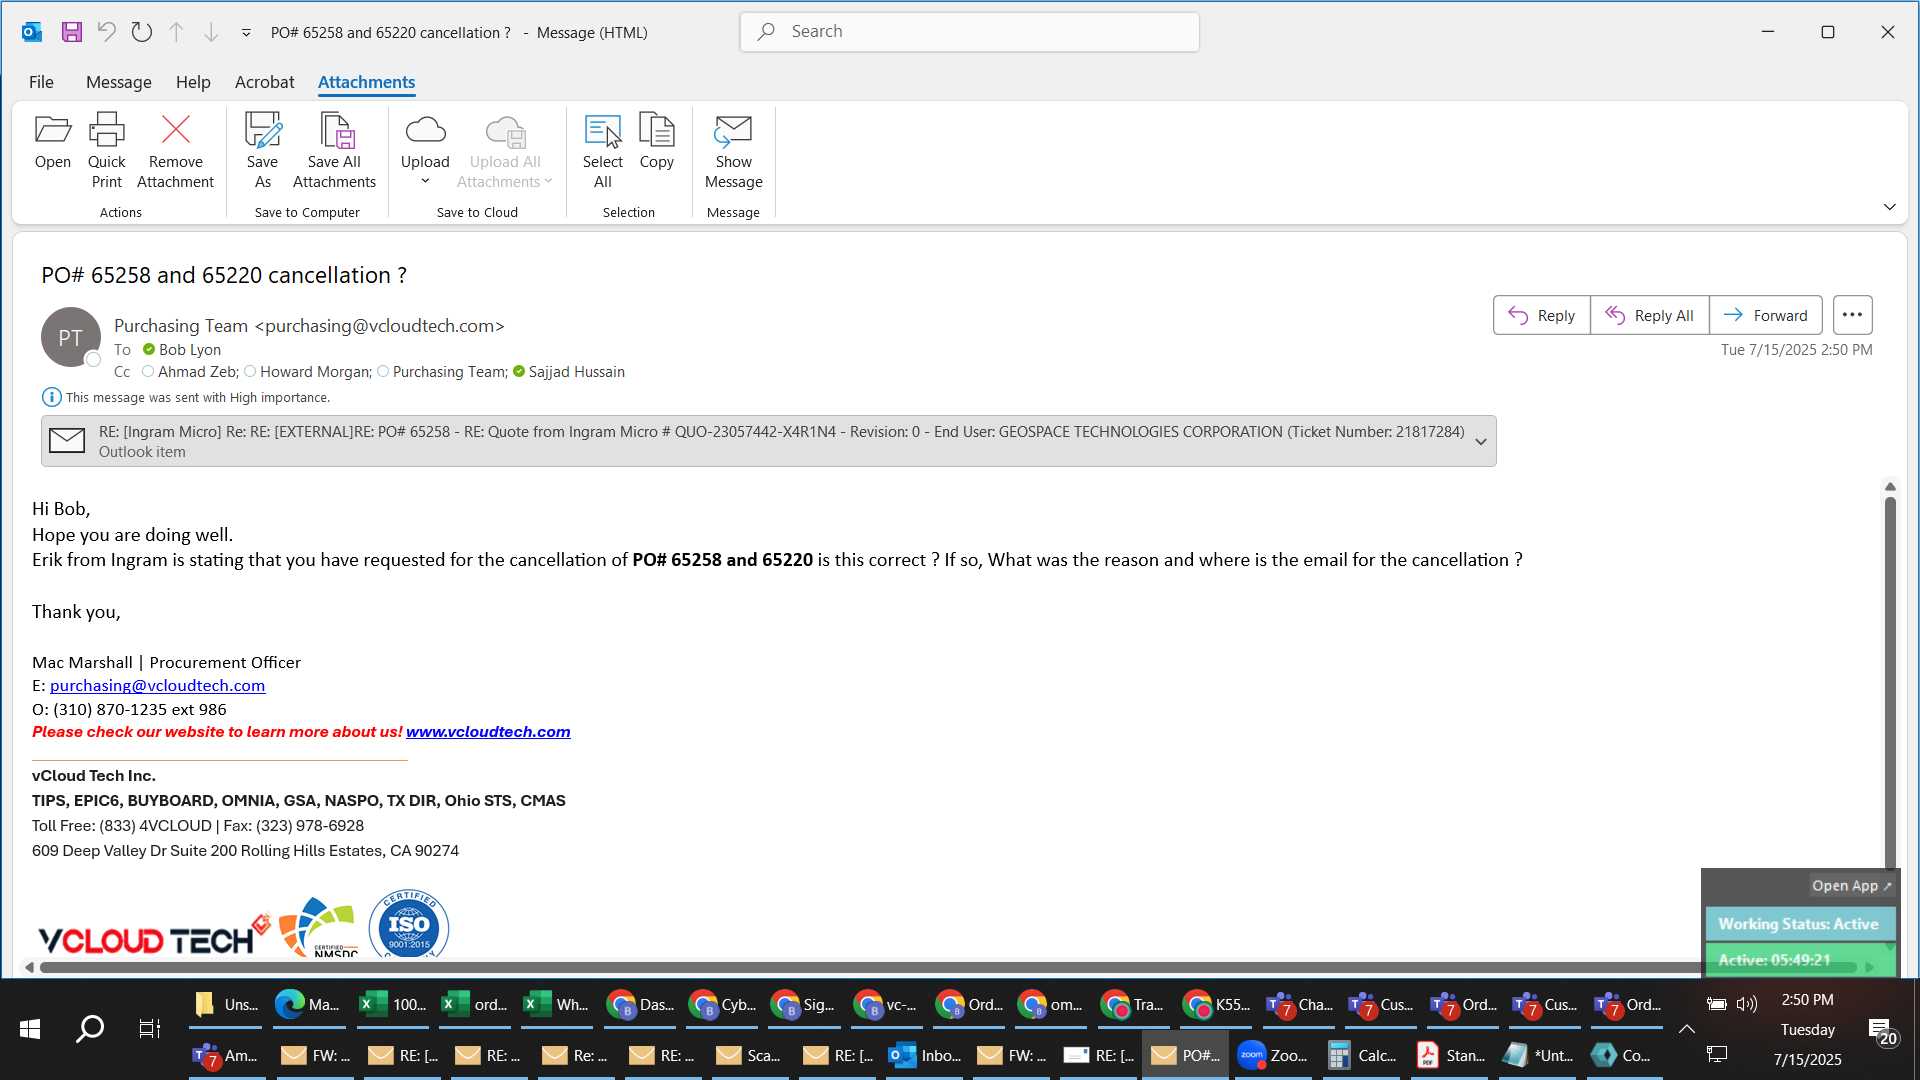Click the high importance info icon
This screenshot has width=1920, height=1080.
click(x=51, y=397)
